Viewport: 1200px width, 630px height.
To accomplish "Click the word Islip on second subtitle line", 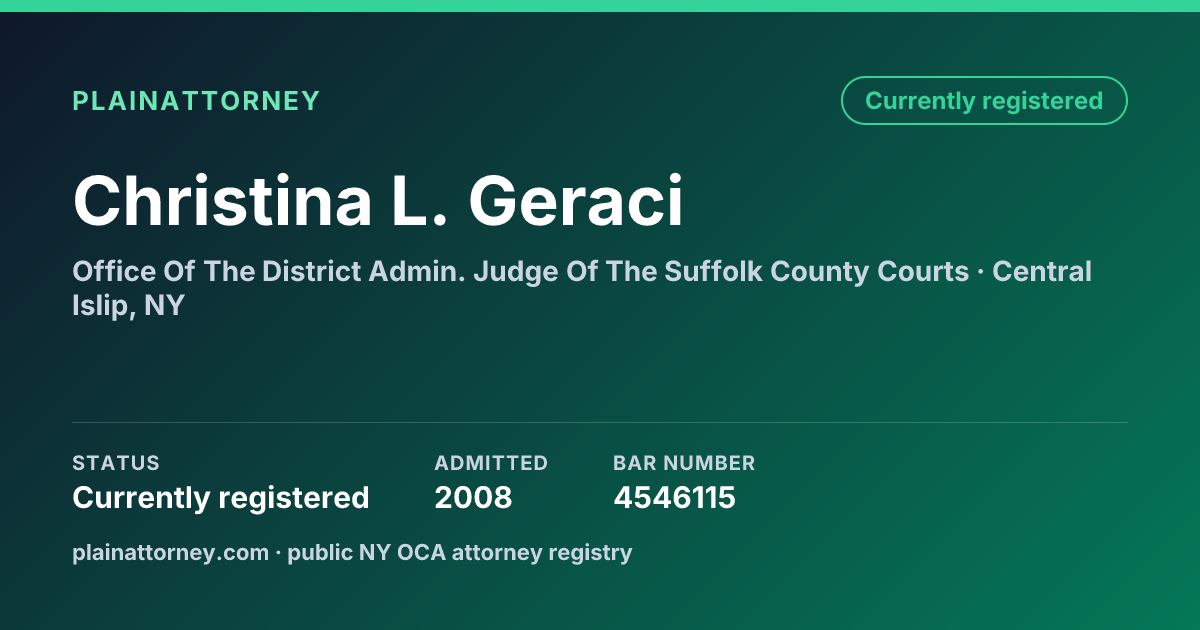I will tap(101, 306).
